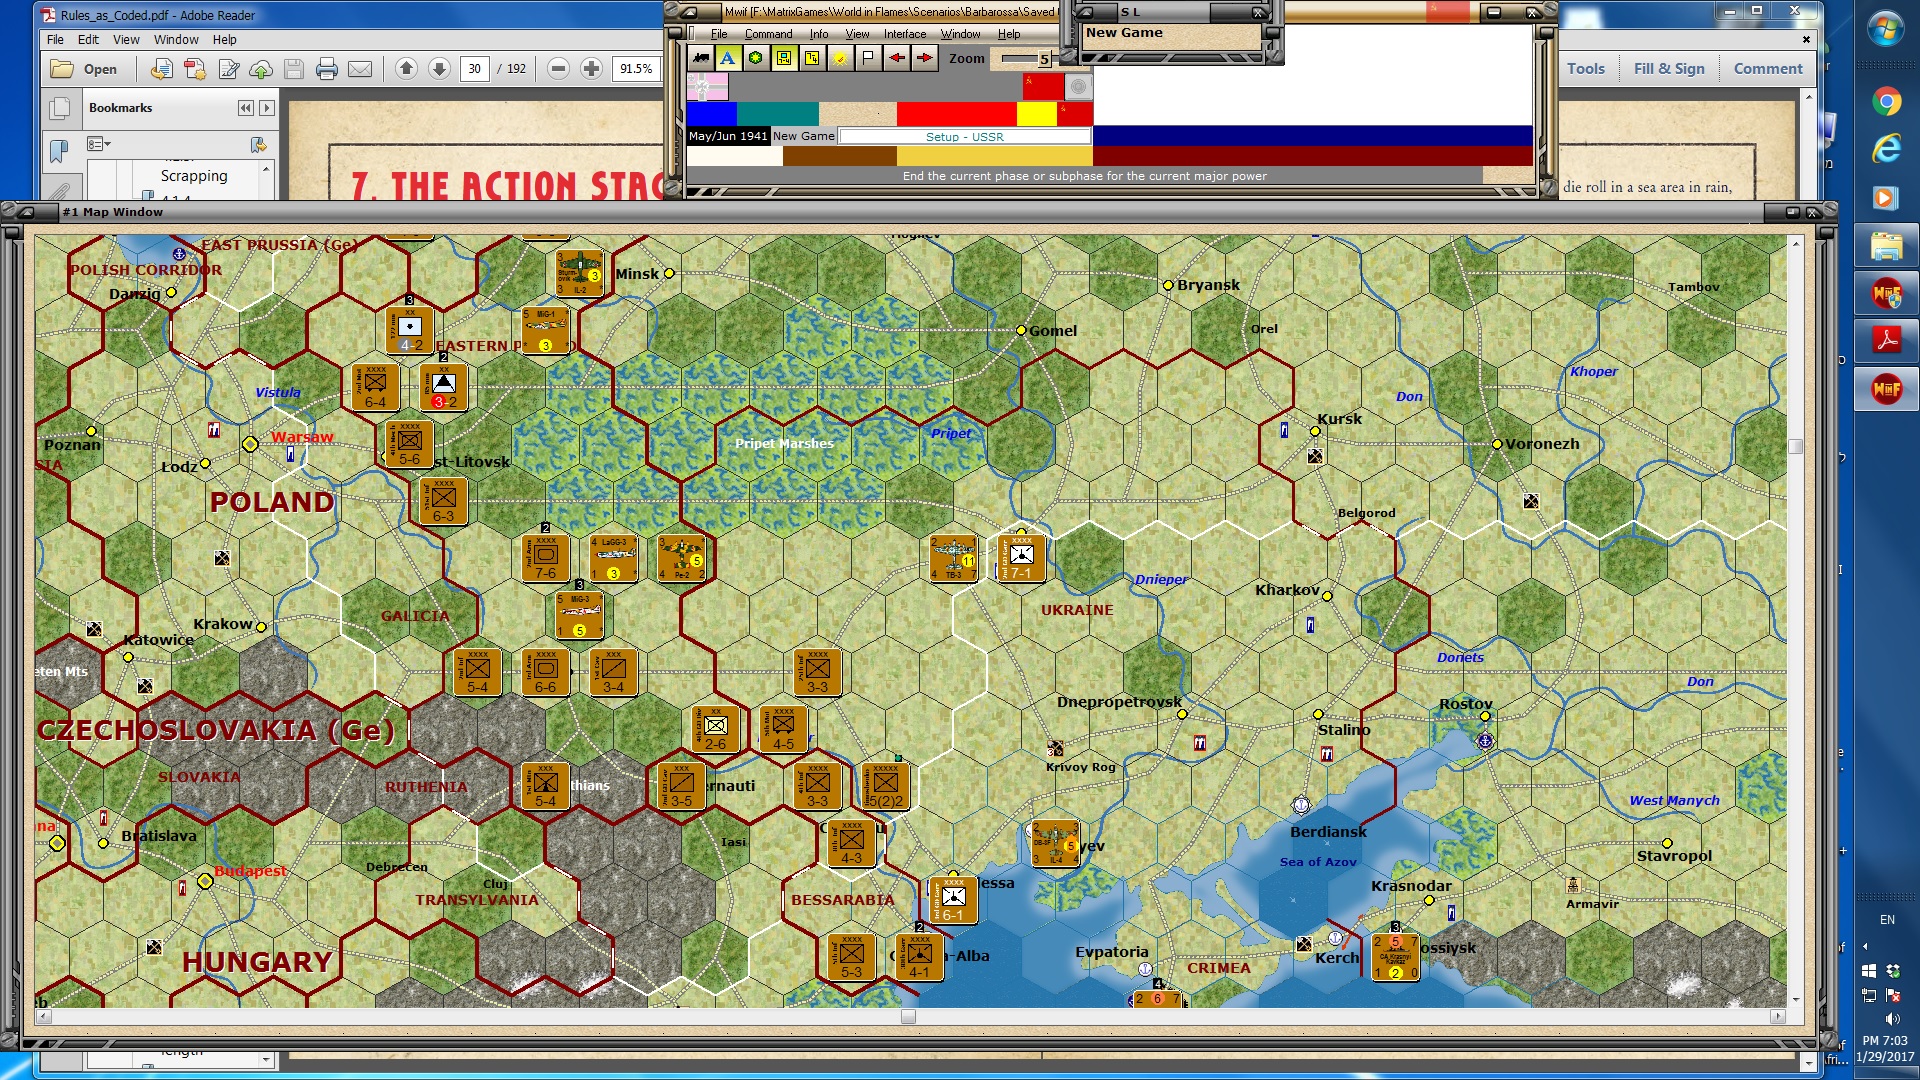Click Open in Adobe Reader toolbar
The width and height of the screenshot is (1920, 1080).
[85, 69]
